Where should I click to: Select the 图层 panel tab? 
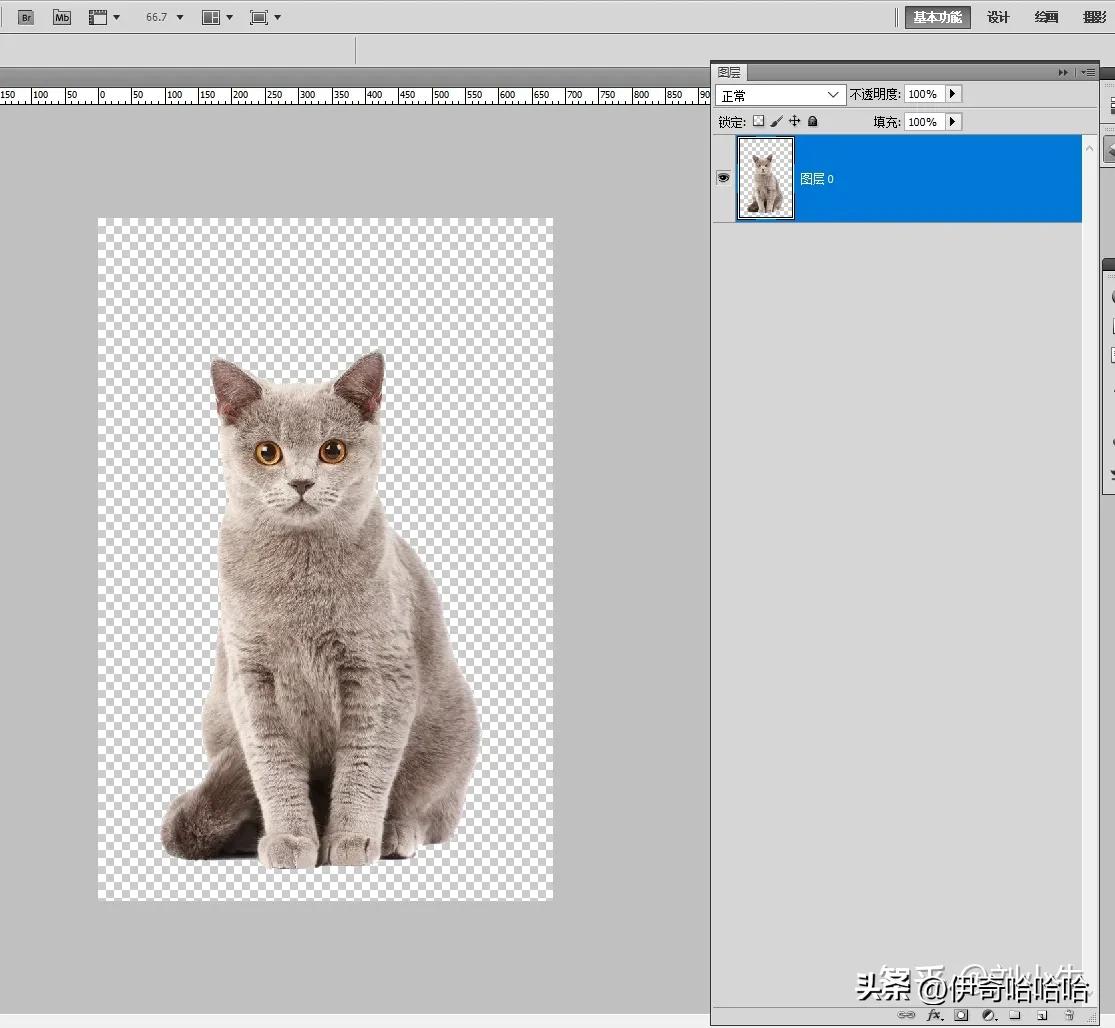pyautogui.click(x=729, y=71)
